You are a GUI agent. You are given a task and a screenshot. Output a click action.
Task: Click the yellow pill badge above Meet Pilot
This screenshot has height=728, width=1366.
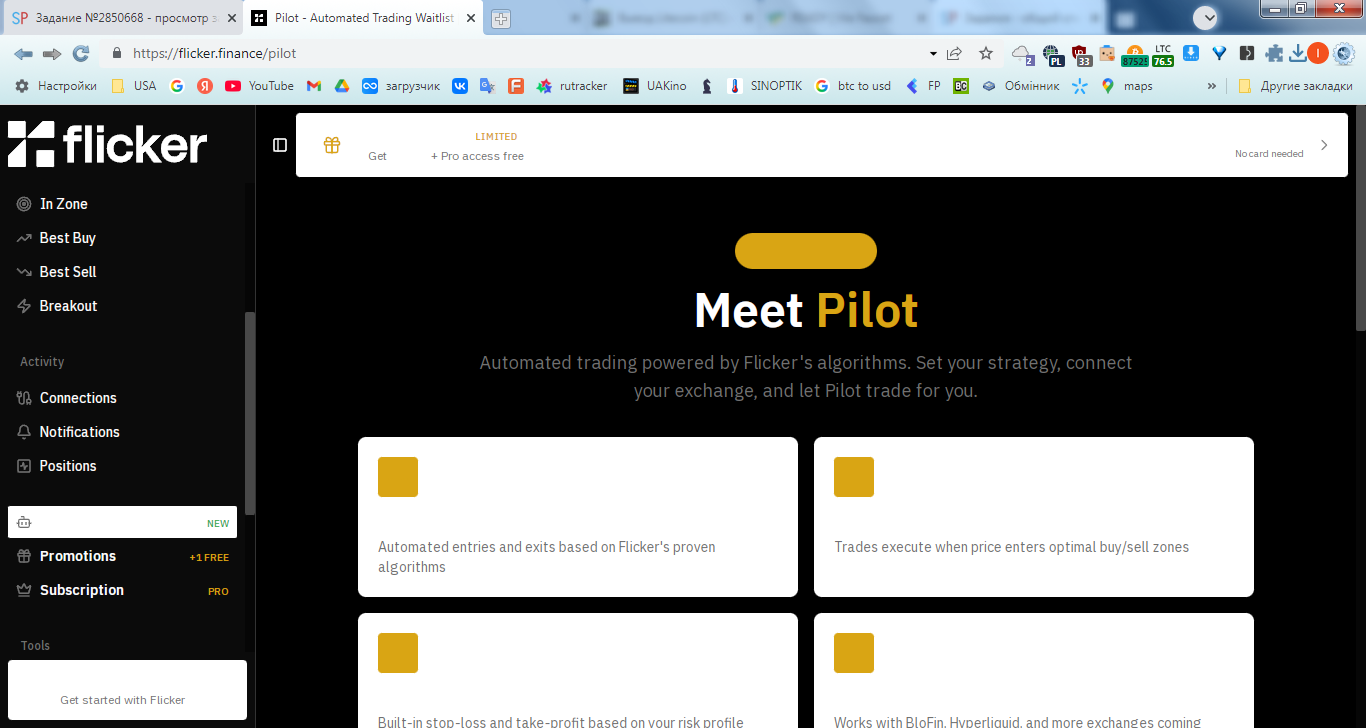[806, 251]
